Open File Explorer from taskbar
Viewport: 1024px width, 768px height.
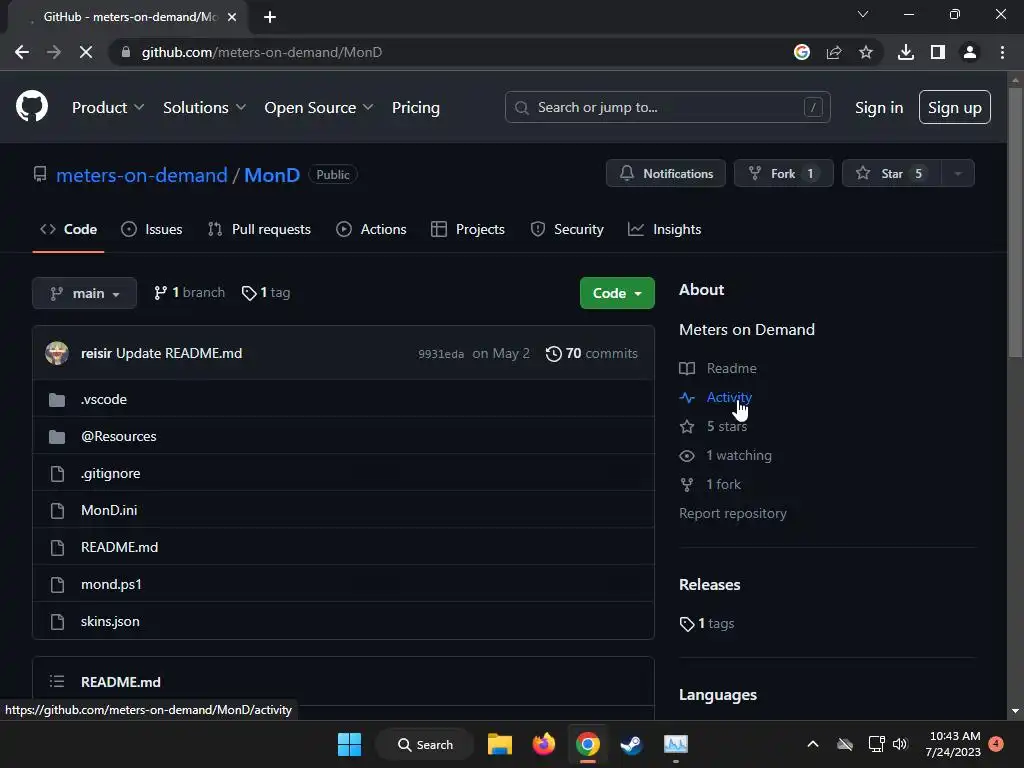coord(500,744)
